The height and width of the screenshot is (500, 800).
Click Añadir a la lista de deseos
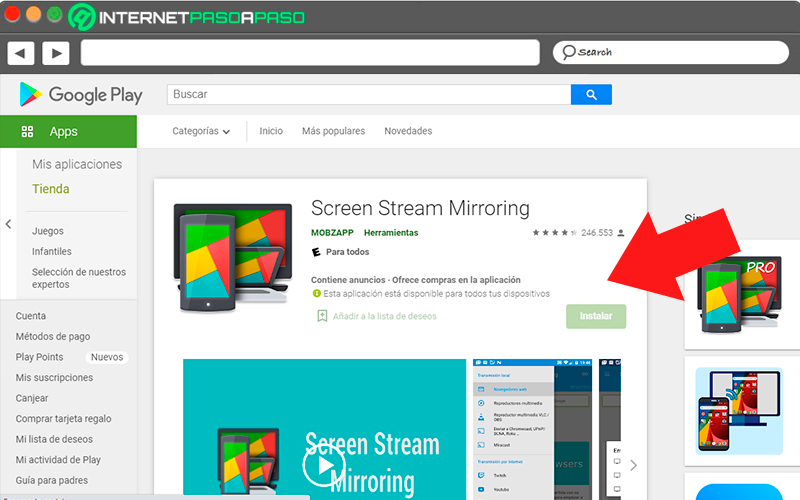click(x=385, y=316)
